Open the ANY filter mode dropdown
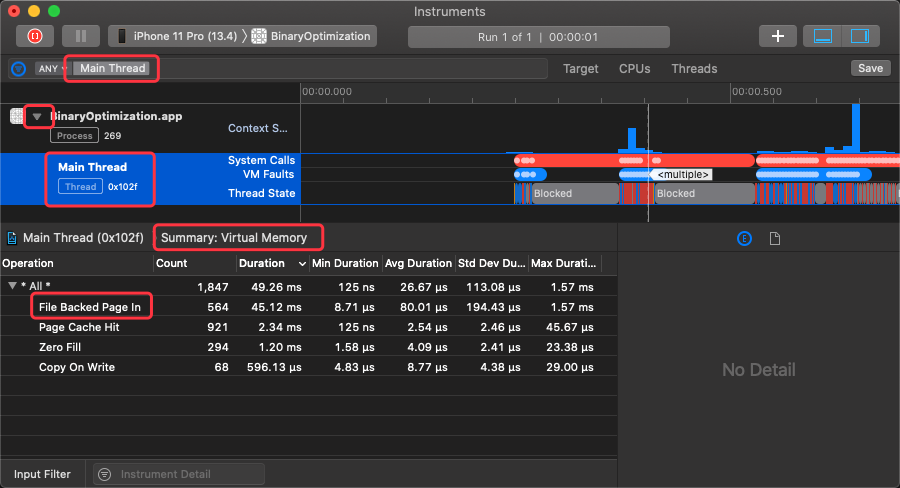900x488 pixels. (51, 68)
